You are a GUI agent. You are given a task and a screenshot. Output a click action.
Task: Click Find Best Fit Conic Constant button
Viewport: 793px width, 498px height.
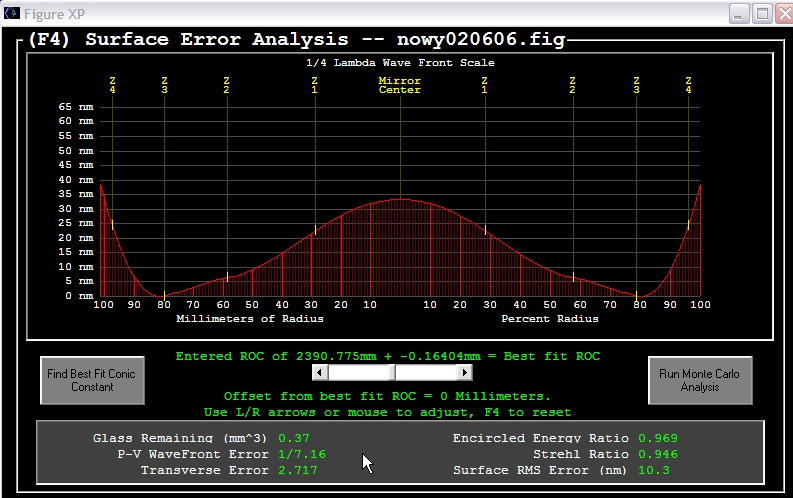tap(93, 380)
